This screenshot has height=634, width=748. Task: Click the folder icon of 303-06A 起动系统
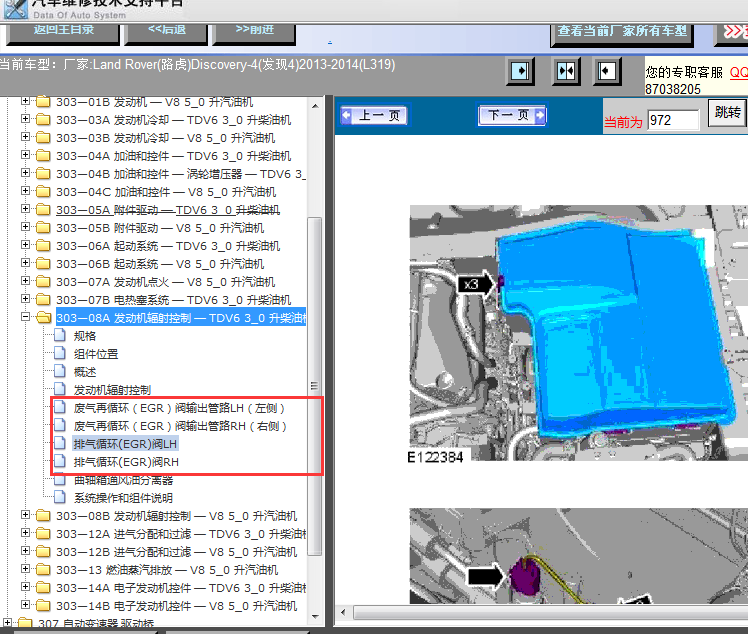point(43,246)
